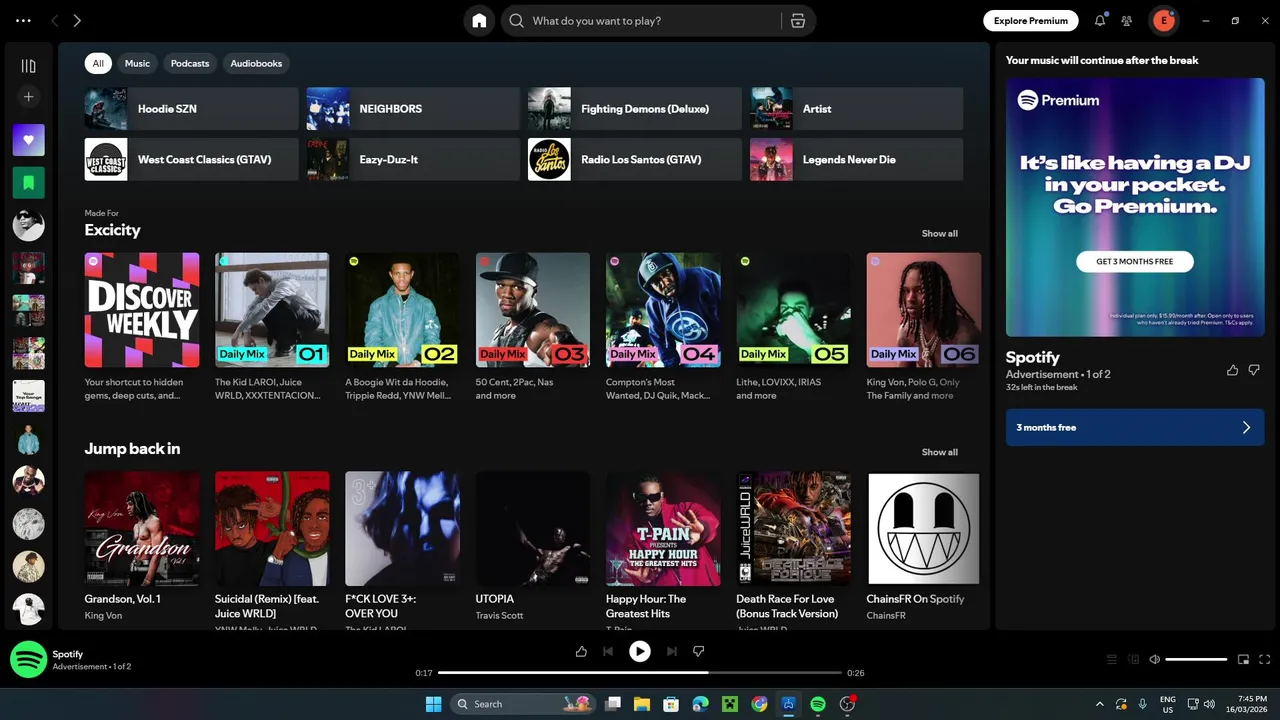Open ChainsFR On Spotify cover
Screen dimensions: 1280x720
click(x=924, y=528)
